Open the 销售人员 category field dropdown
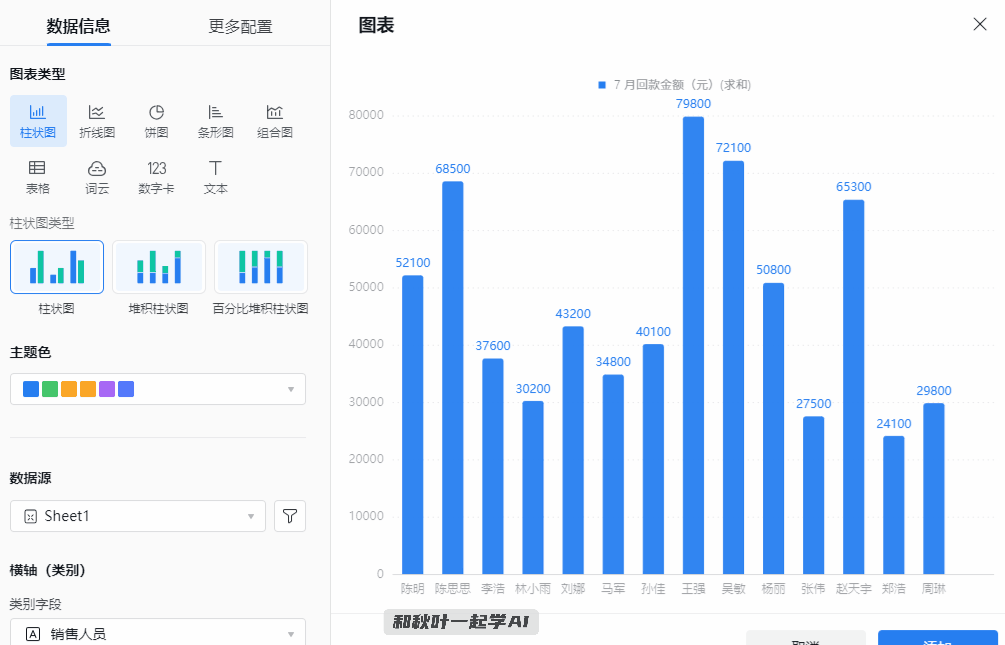 tap(158, 633)
